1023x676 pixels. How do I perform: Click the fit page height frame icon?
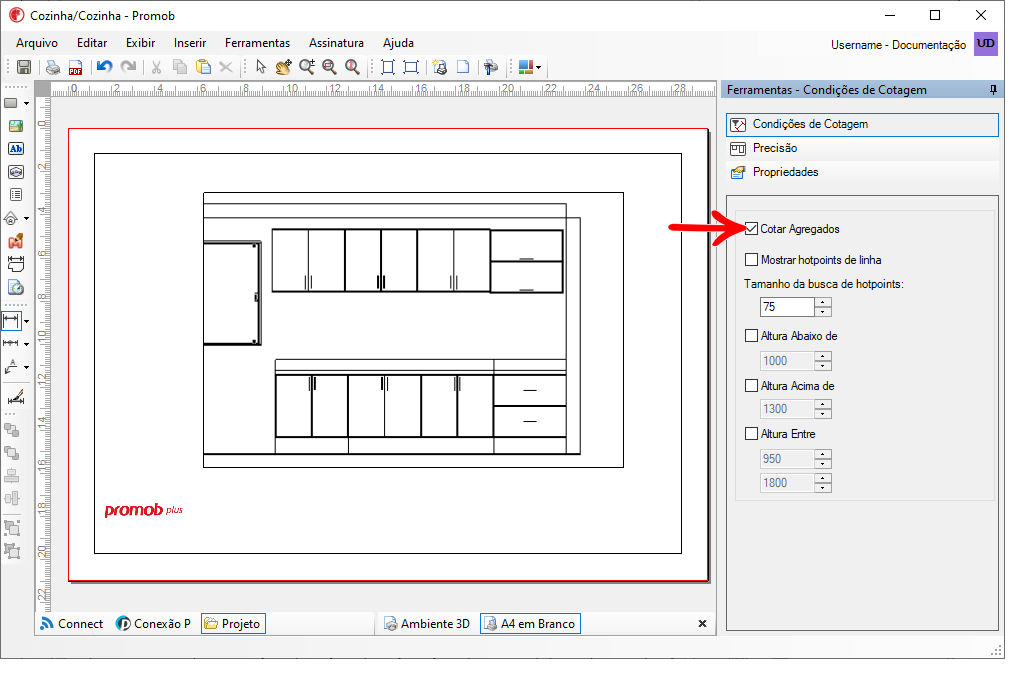pyautogui.click(x=388, y=68)
